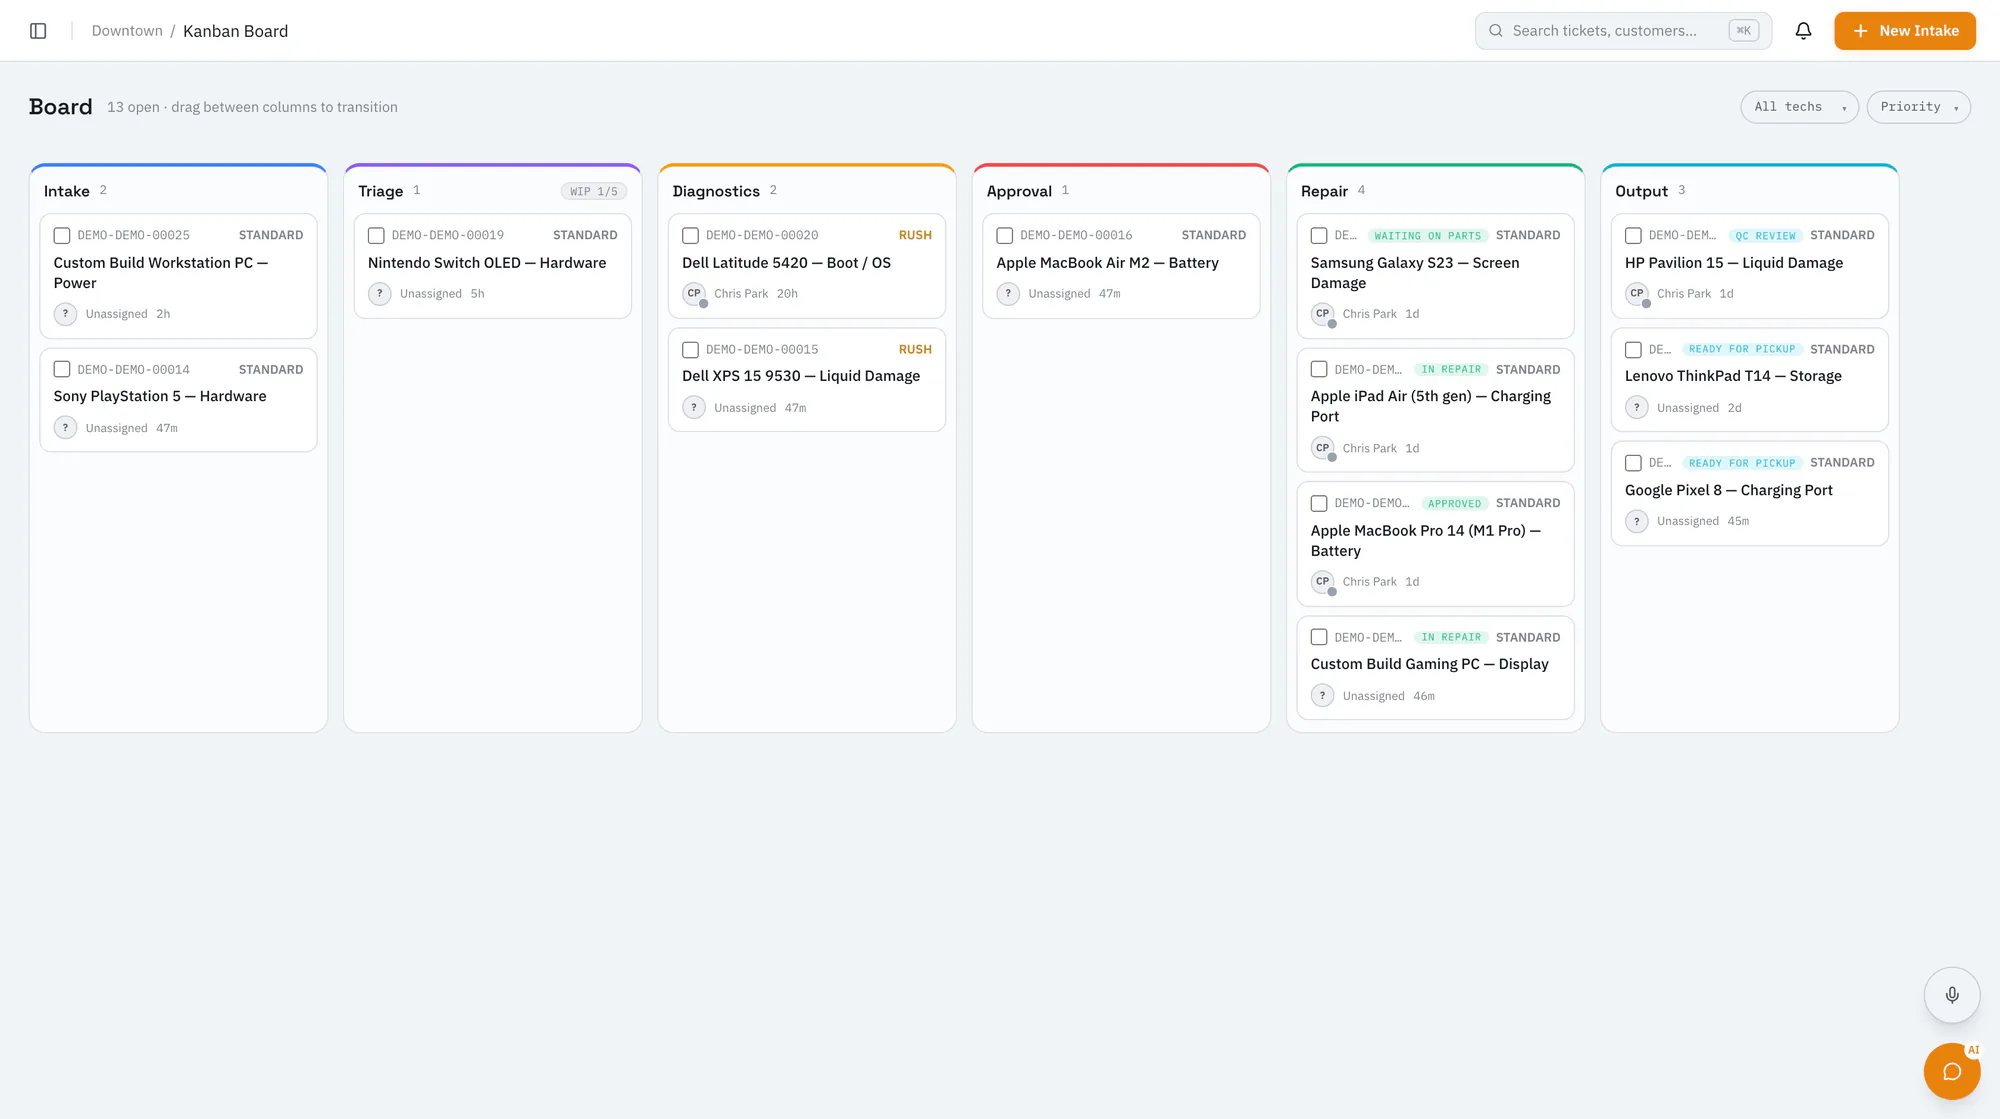Click the Search tickets, customers field
This screenshot has width=2000, height=1119.
tap(1623, 31)
